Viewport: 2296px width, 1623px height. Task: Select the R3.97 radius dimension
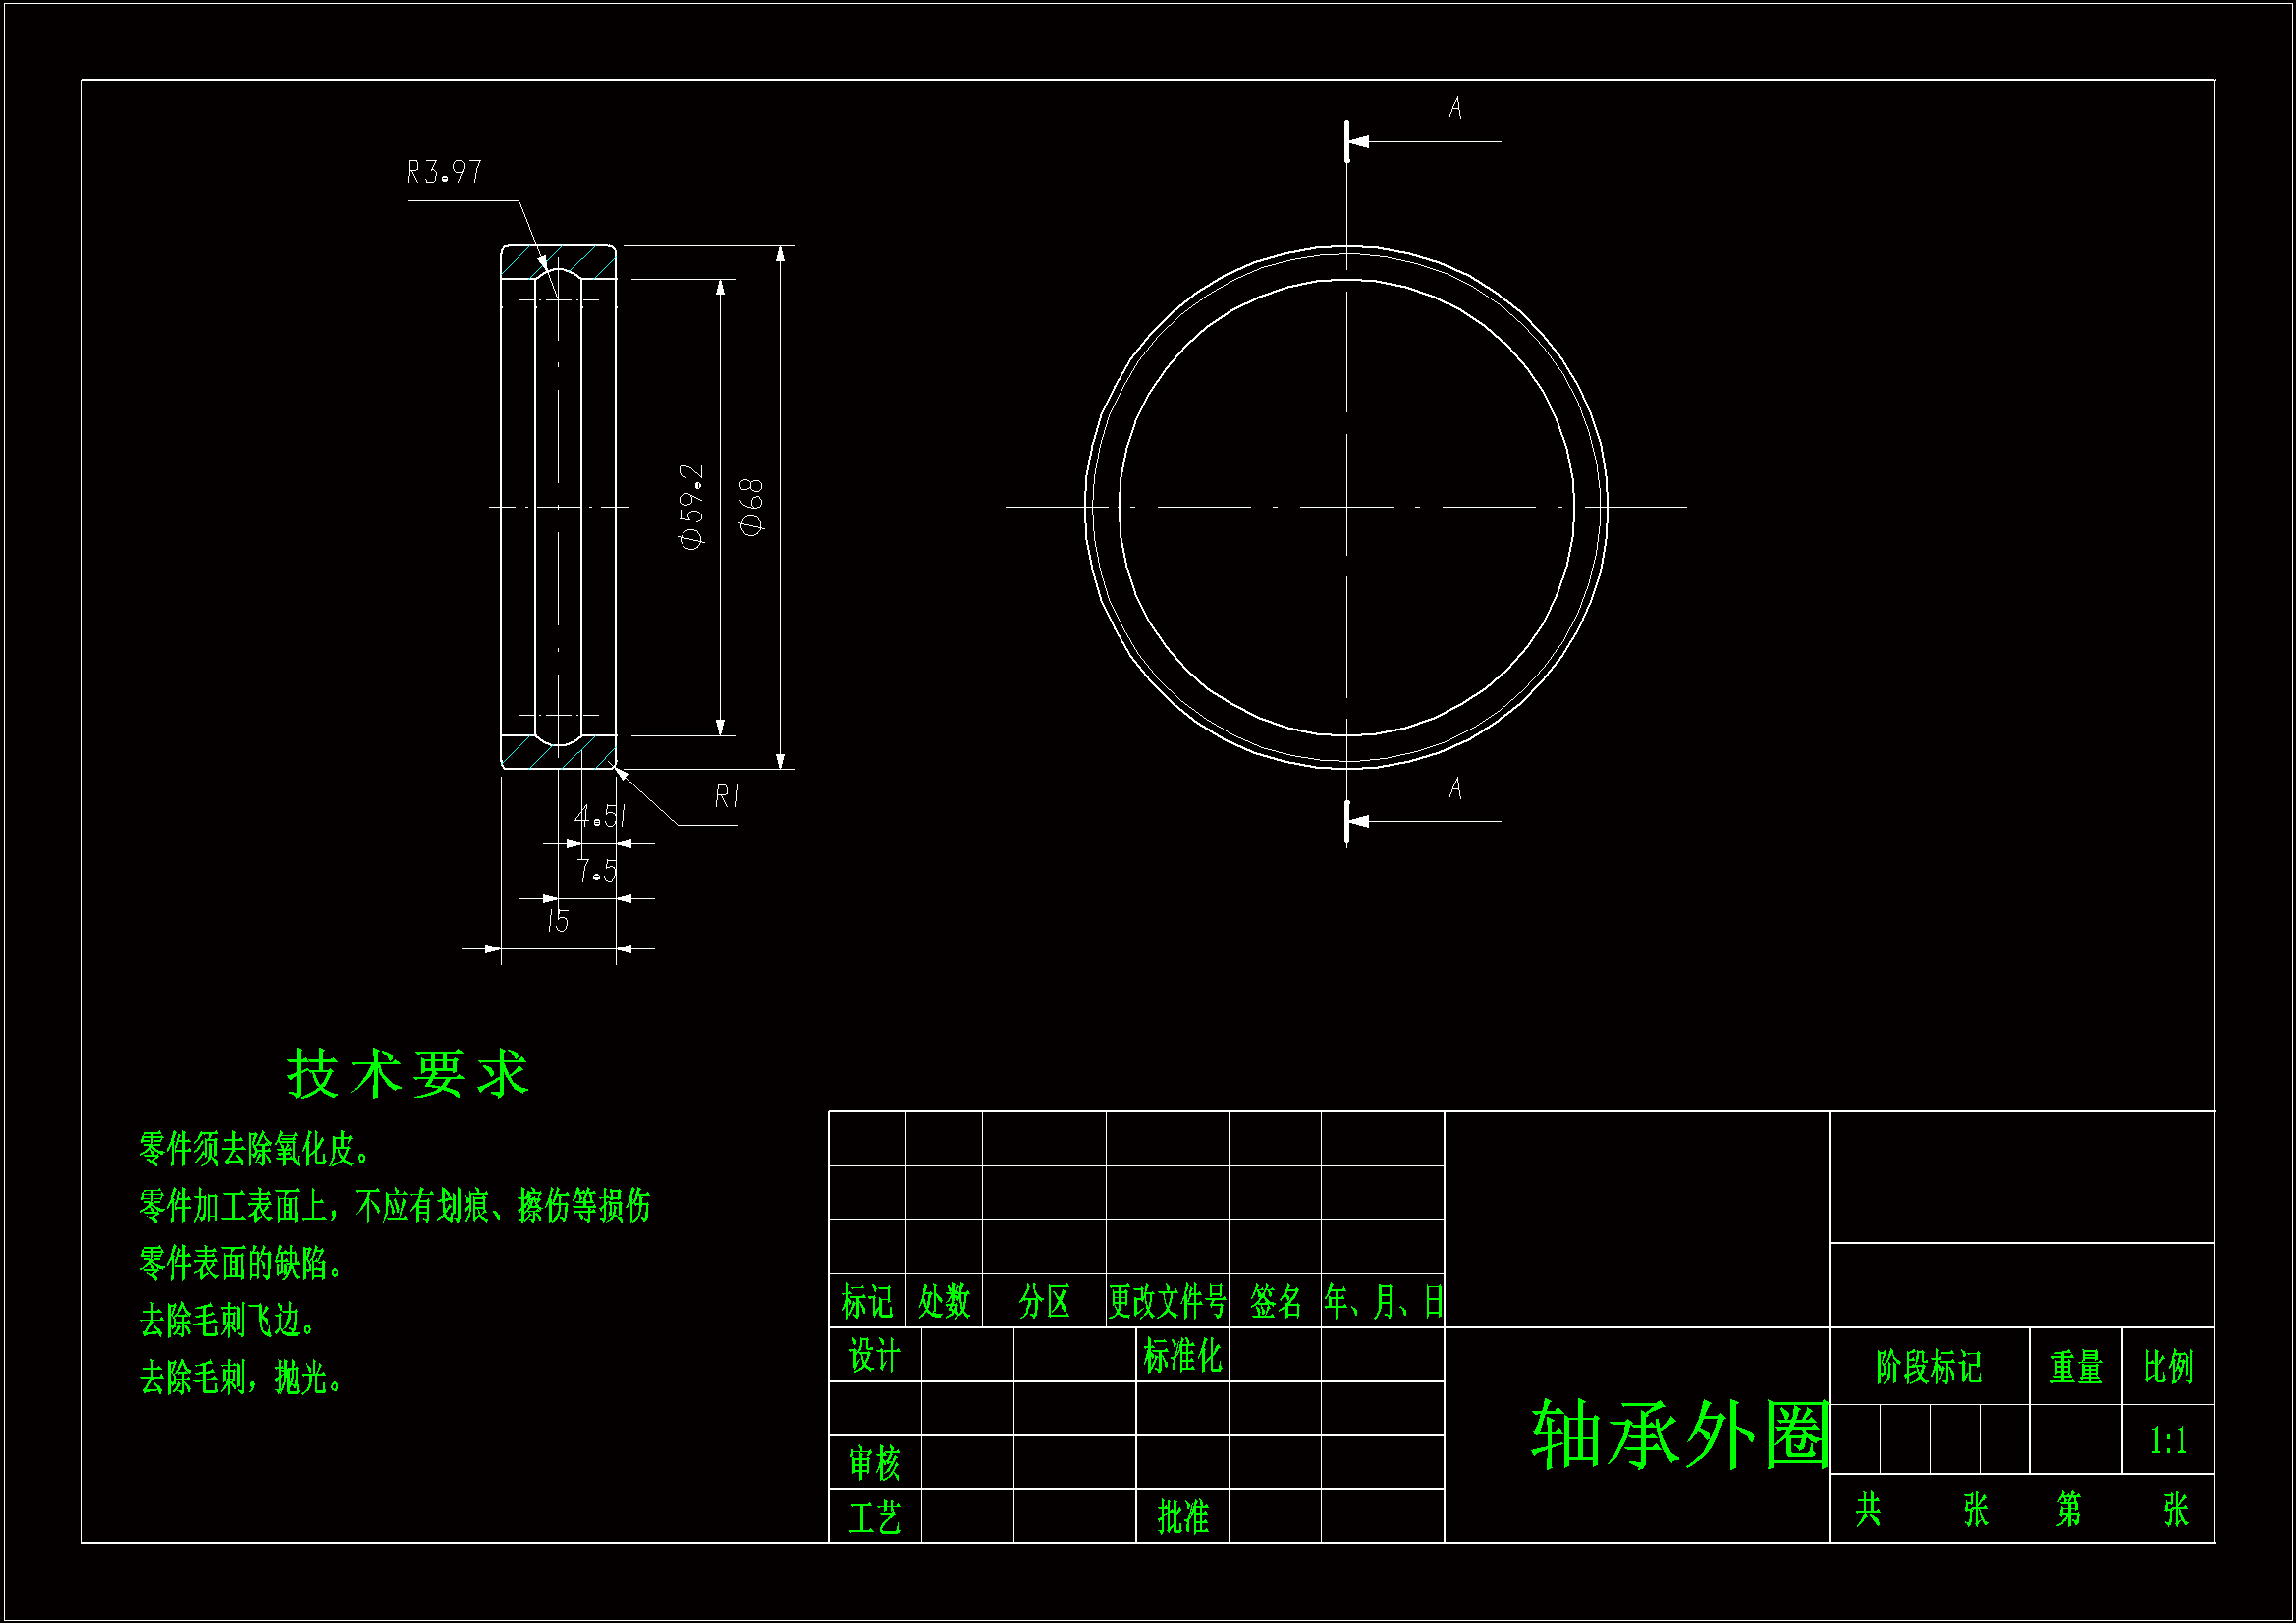[x=442, y=170]
